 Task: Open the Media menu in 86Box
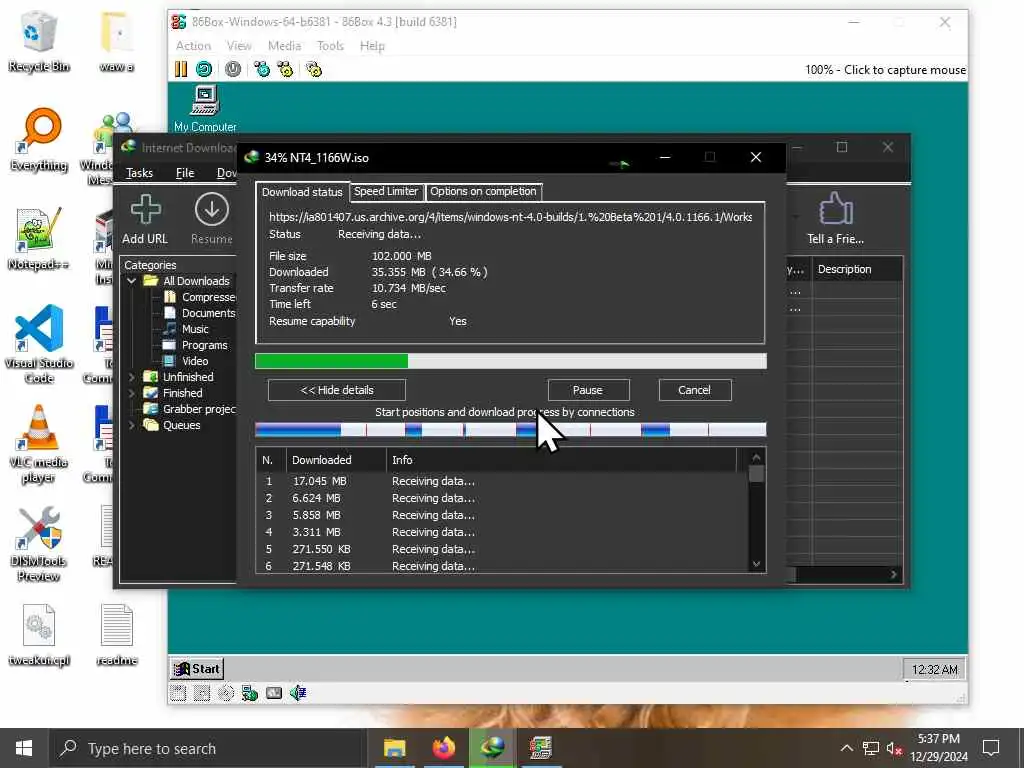(284, 46)
